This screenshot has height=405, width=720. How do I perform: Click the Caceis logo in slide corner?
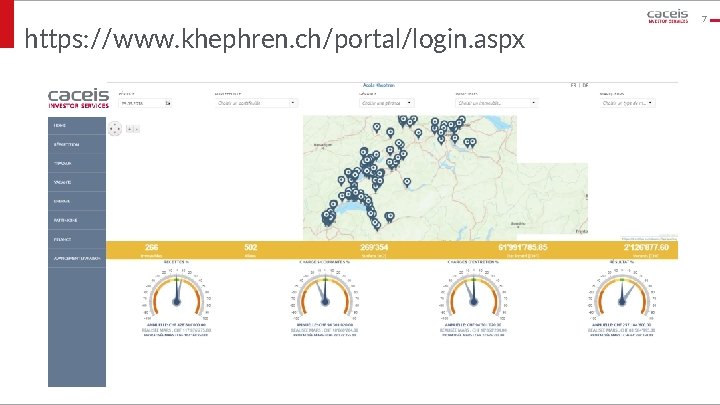(668, 16)
